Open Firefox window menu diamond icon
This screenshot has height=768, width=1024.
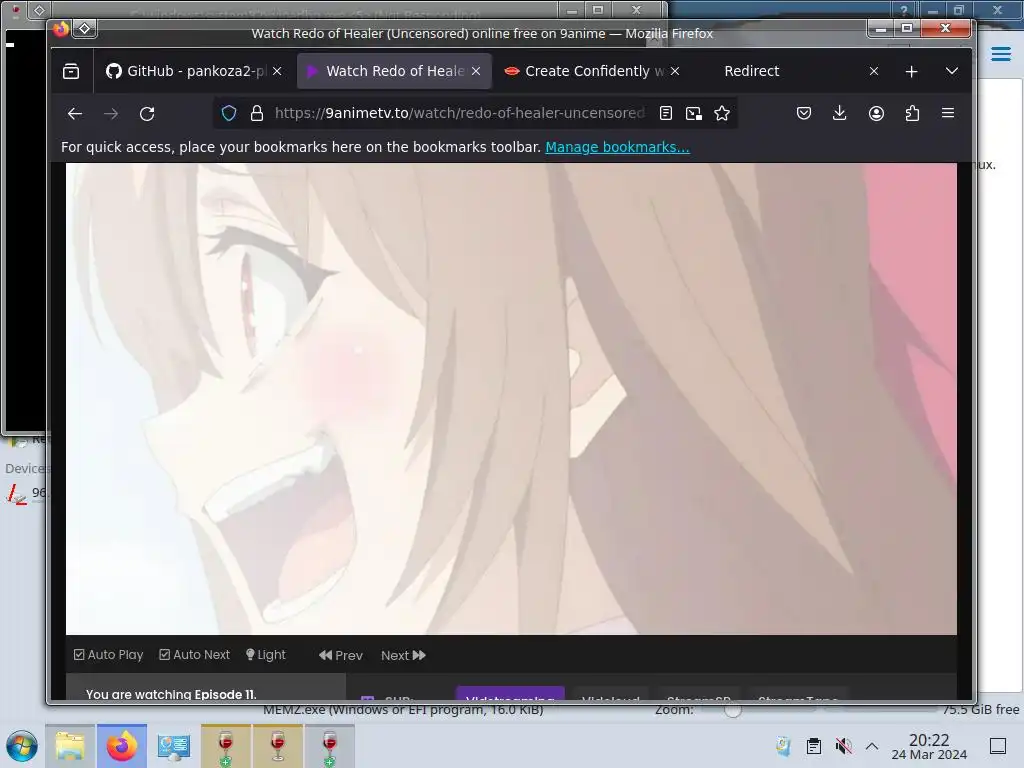click(x=85, y=28)
